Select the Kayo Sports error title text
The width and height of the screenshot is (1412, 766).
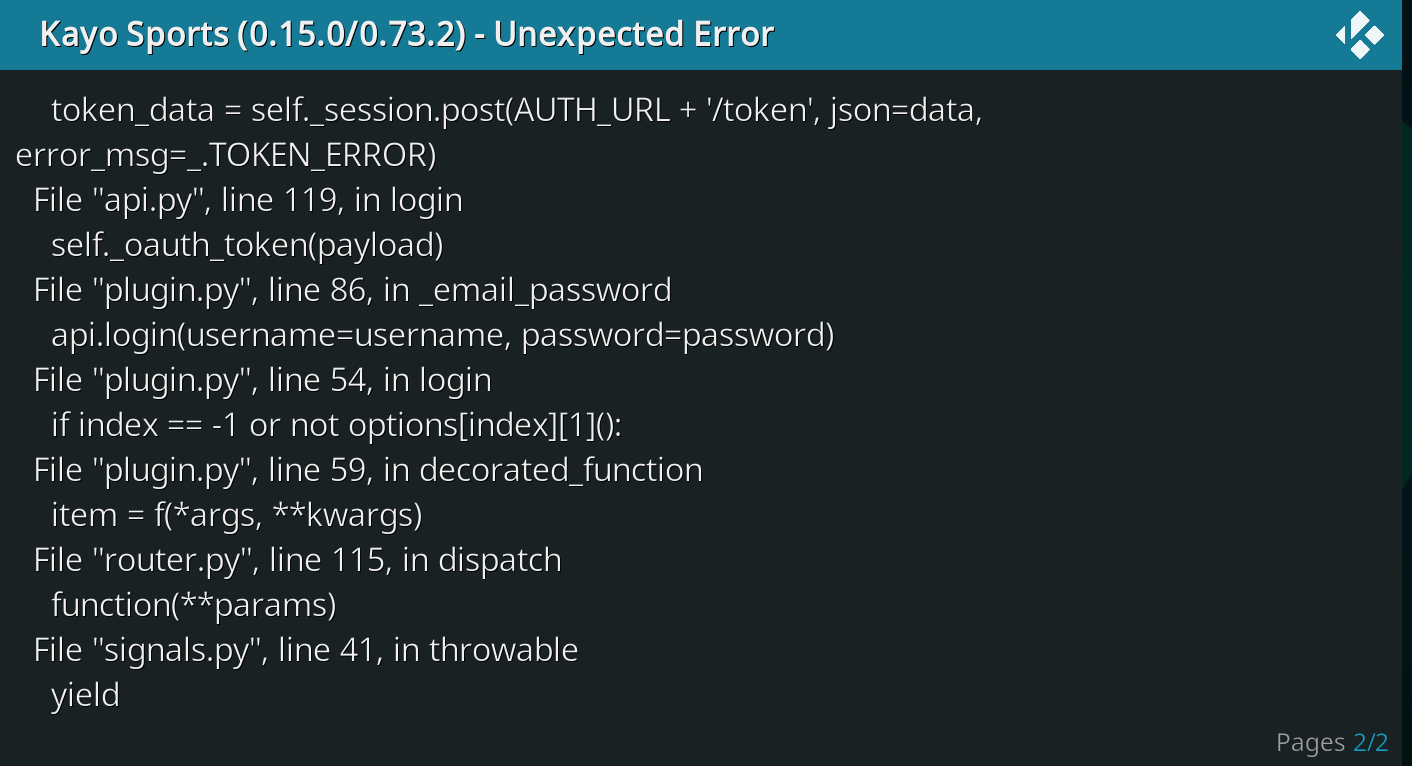tap(404, 33)
